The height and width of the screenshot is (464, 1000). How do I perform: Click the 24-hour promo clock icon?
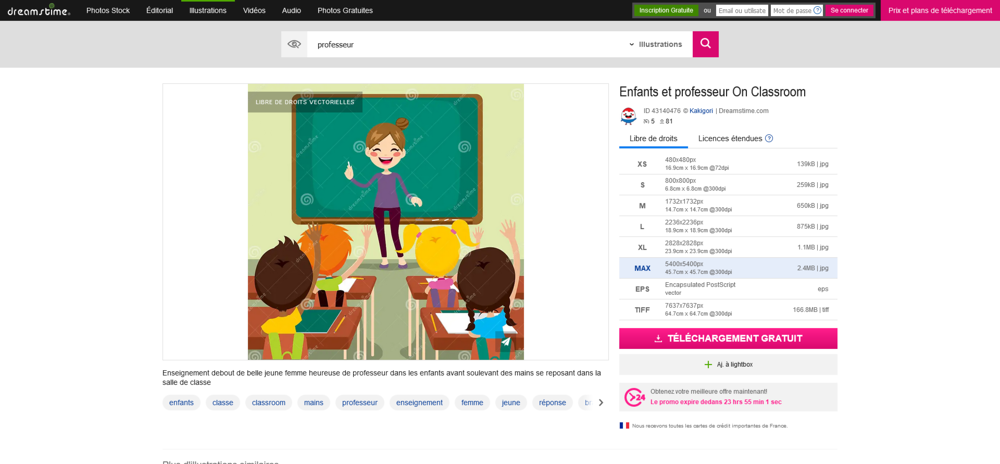(634, 397)
